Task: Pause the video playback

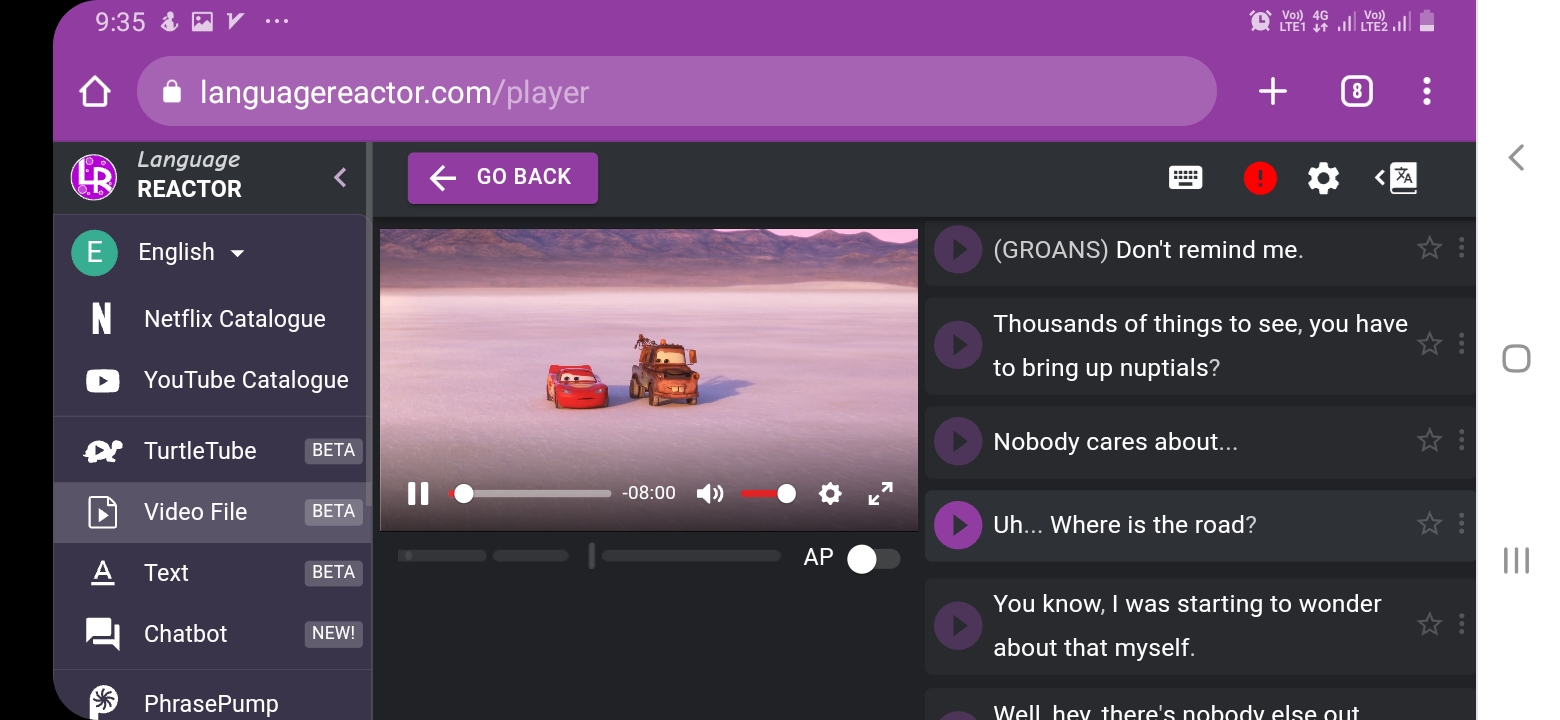Action: pos(418,493)
